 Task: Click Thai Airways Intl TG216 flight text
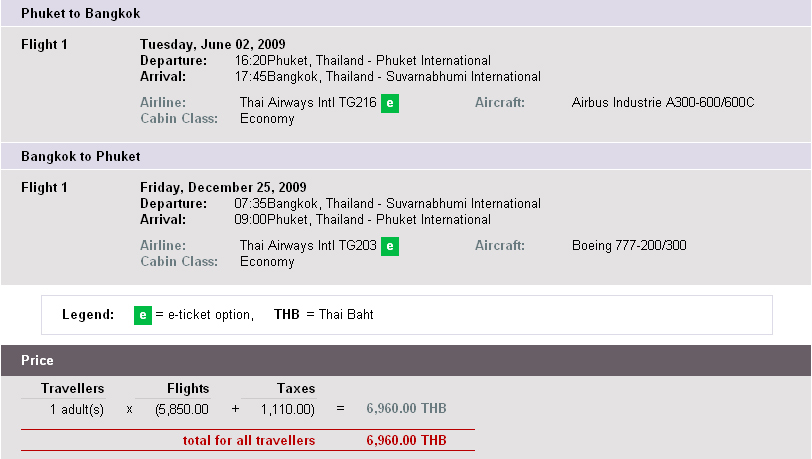click(x=308, y=103)
